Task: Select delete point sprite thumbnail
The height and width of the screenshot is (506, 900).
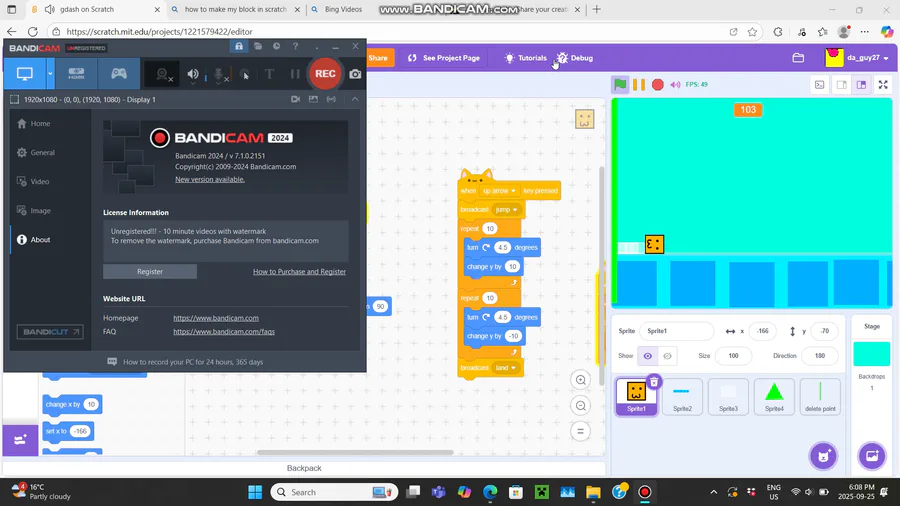Action: (820, 396)
